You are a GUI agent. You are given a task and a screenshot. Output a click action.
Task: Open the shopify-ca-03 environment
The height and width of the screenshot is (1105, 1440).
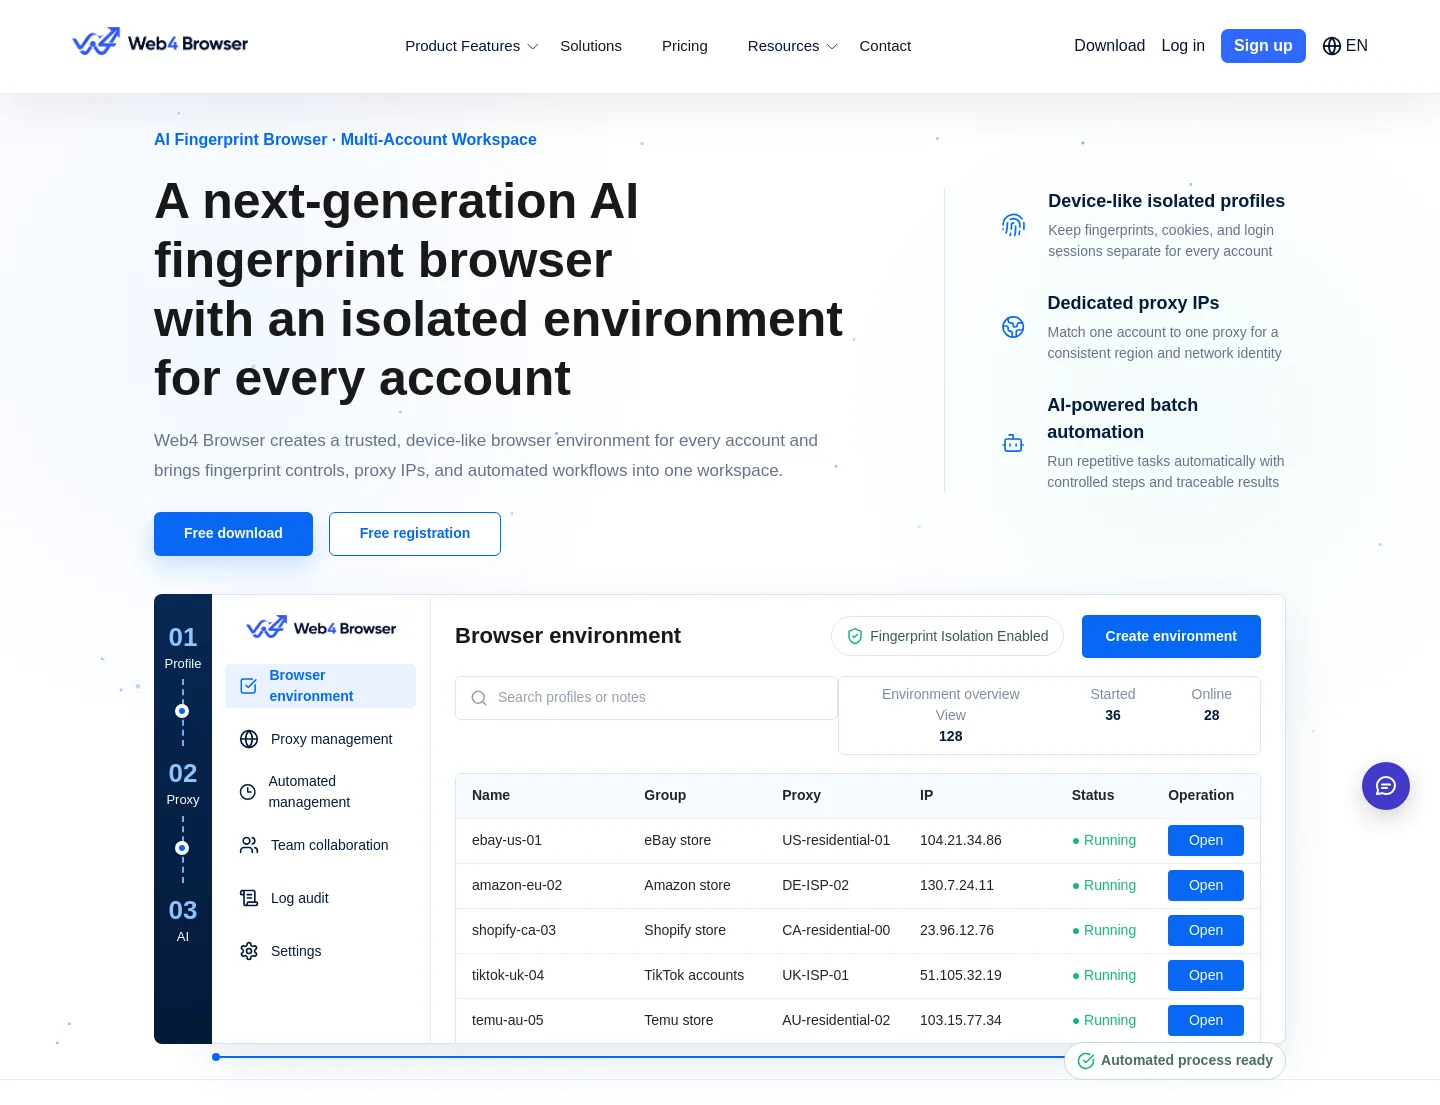pyautogui.click(x=1206, y=931)
